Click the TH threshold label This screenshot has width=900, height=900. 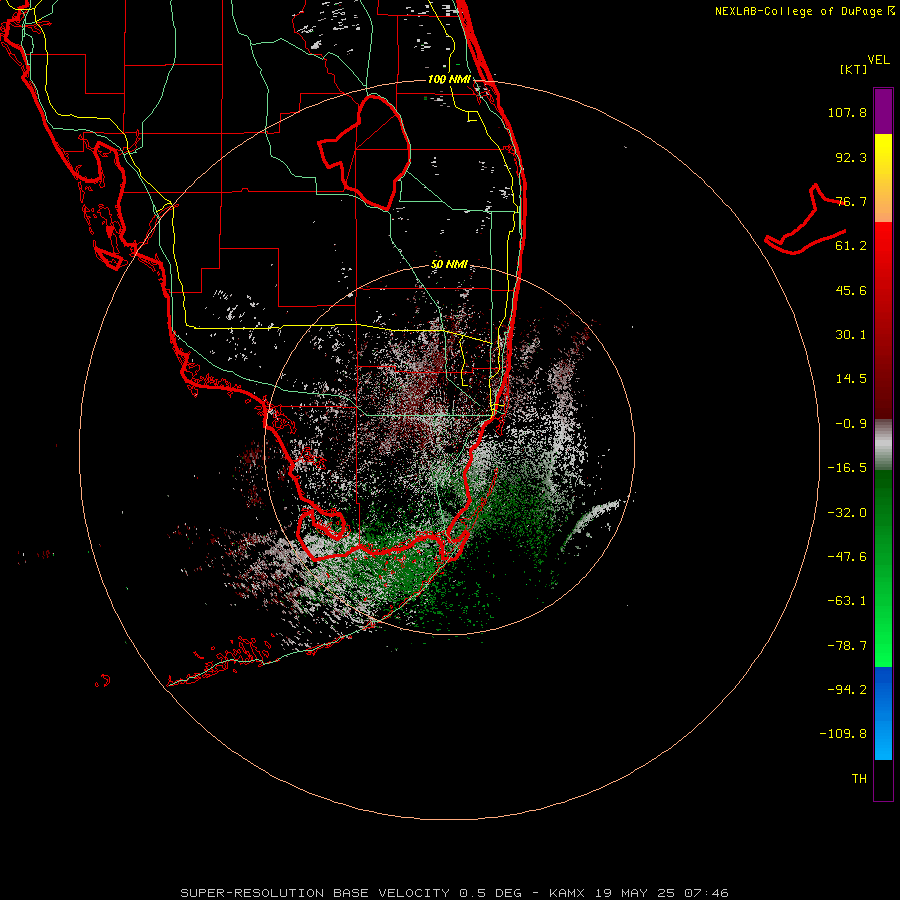[859, 779]
